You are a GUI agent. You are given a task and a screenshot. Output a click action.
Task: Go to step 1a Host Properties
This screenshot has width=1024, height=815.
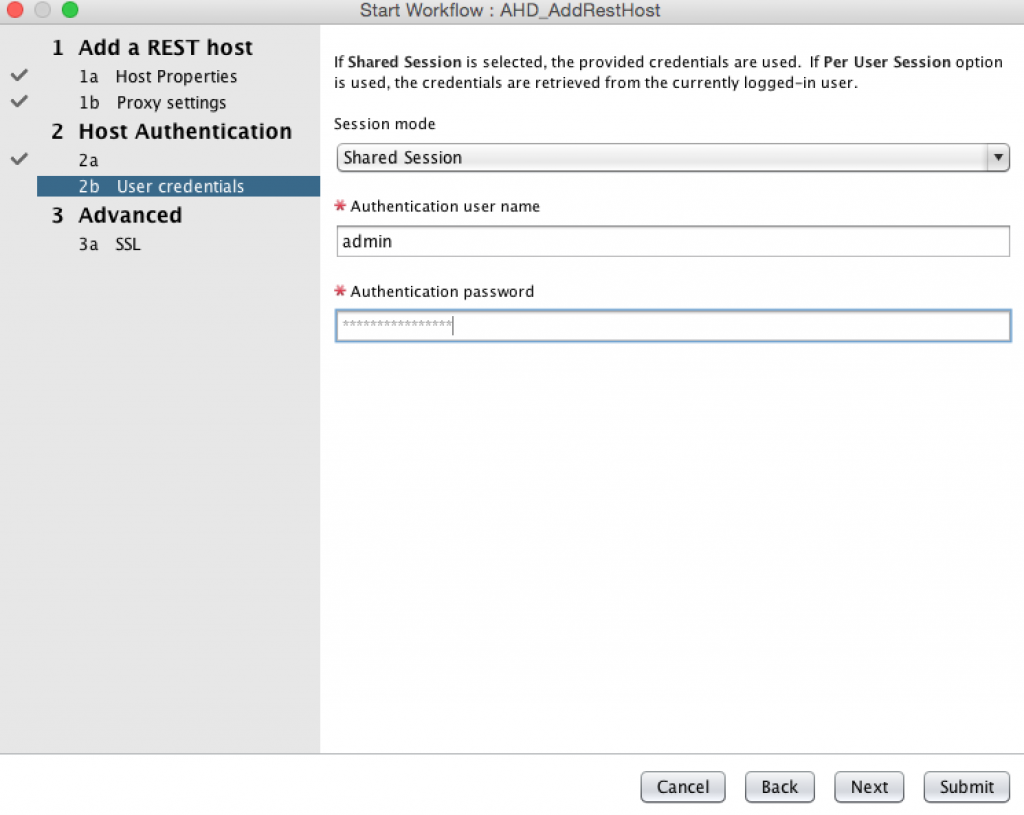(158, 77)
